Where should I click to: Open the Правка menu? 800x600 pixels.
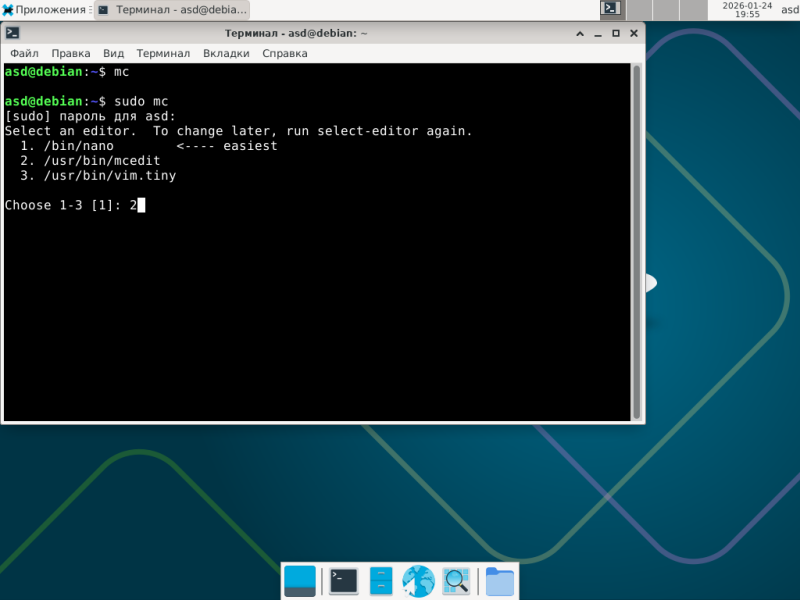(70, 54)
